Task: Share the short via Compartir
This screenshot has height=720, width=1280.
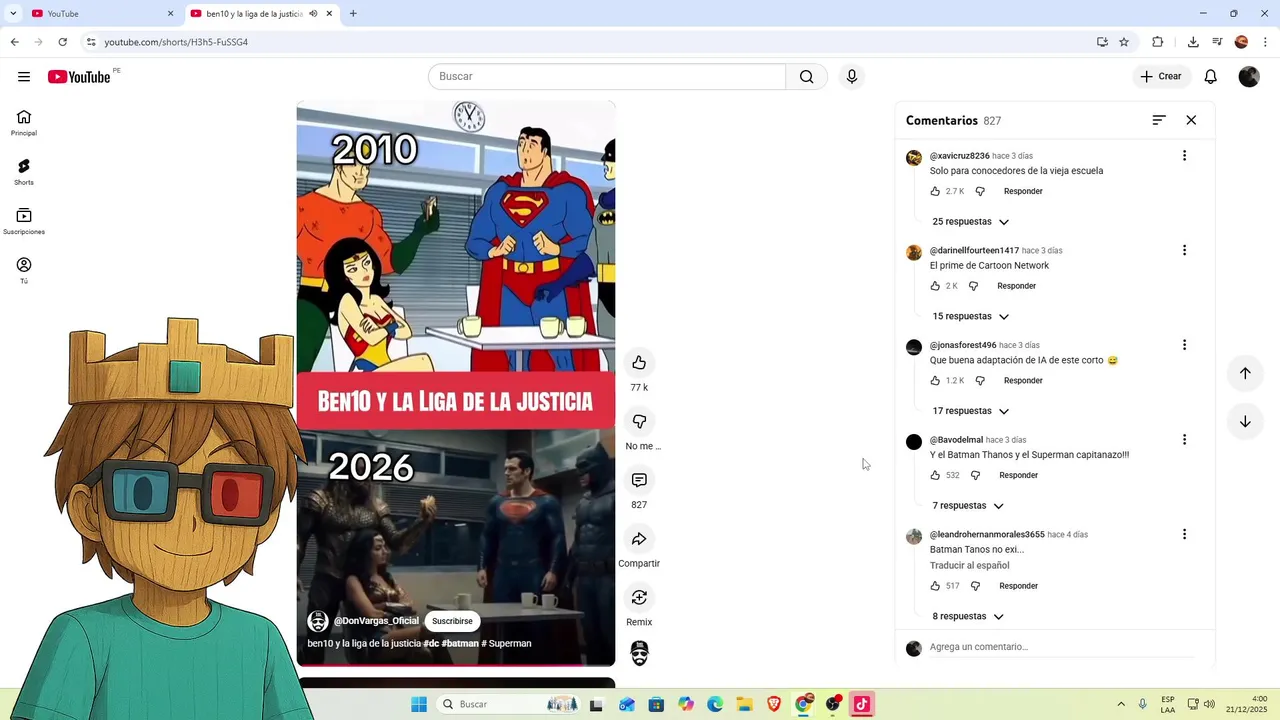Action: (x=639, y=539)
